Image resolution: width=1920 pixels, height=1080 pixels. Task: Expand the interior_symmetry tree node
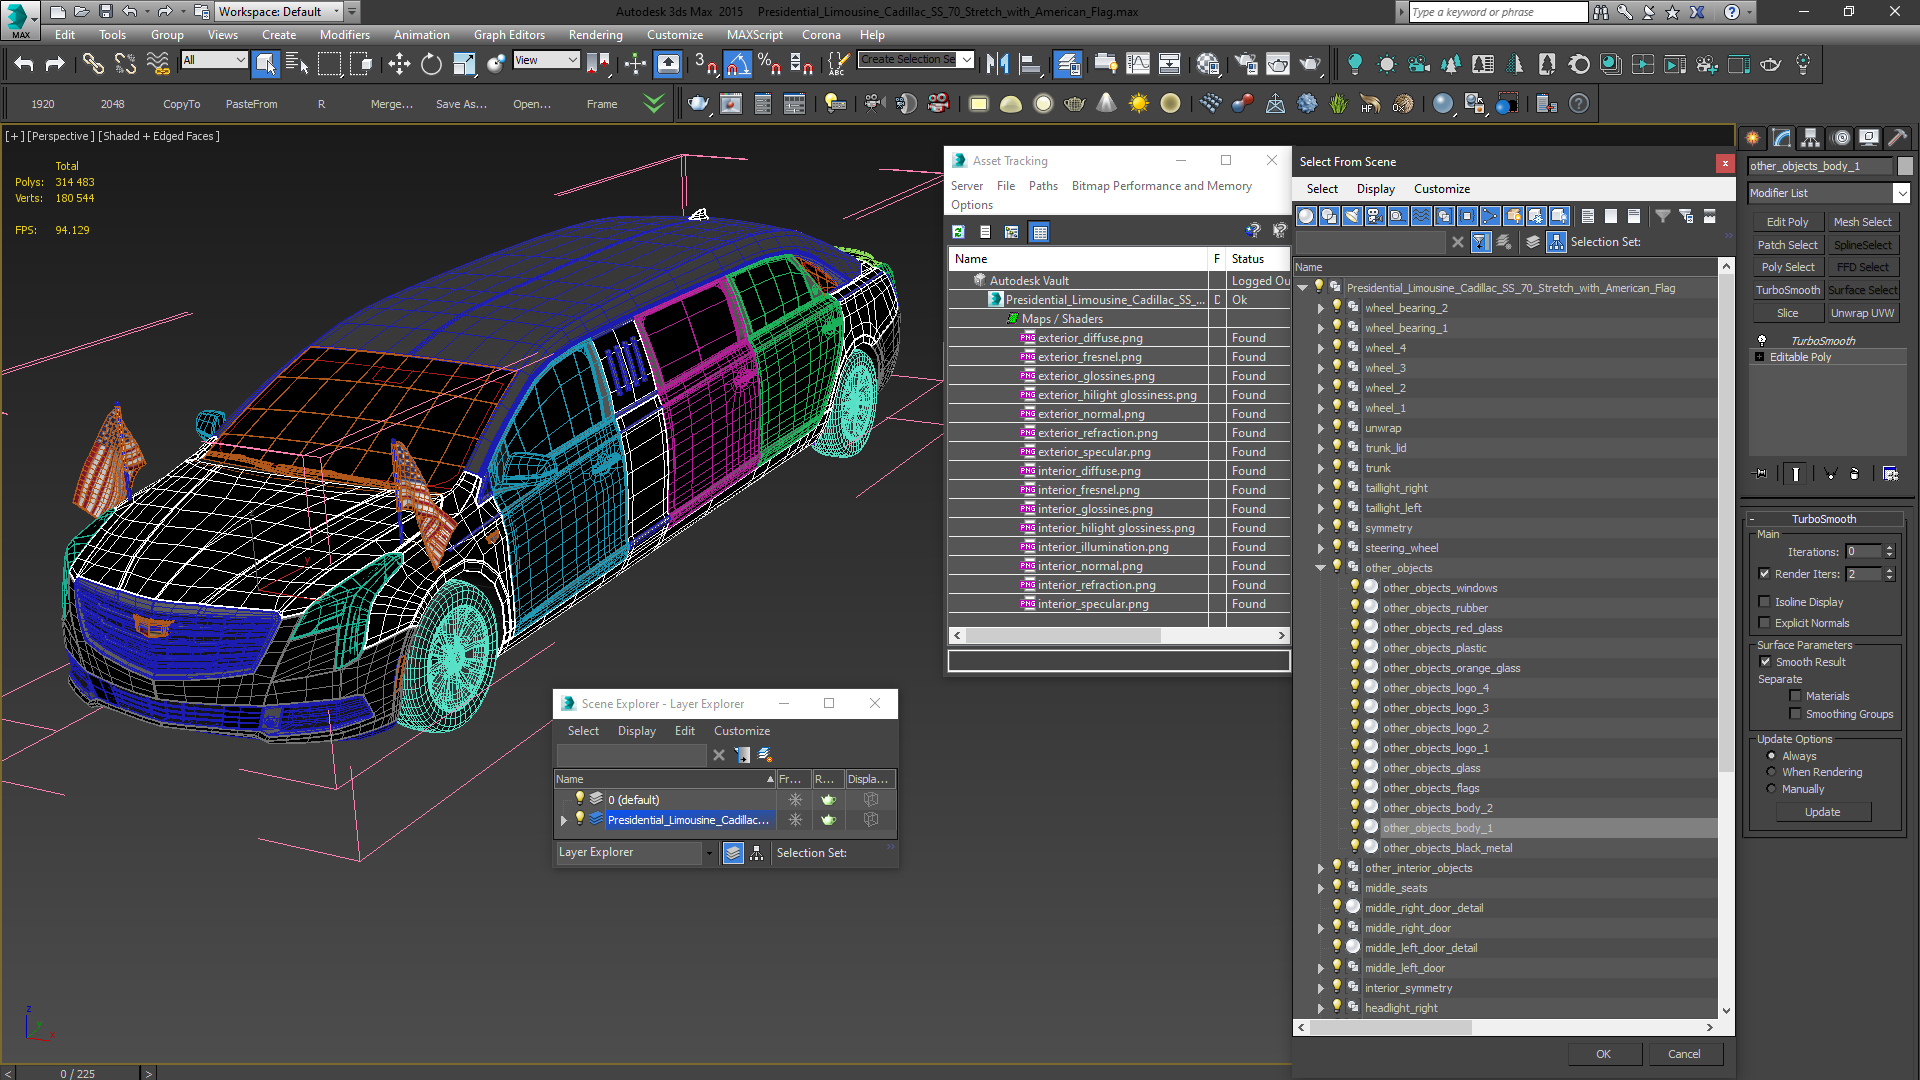[1320, 988]
